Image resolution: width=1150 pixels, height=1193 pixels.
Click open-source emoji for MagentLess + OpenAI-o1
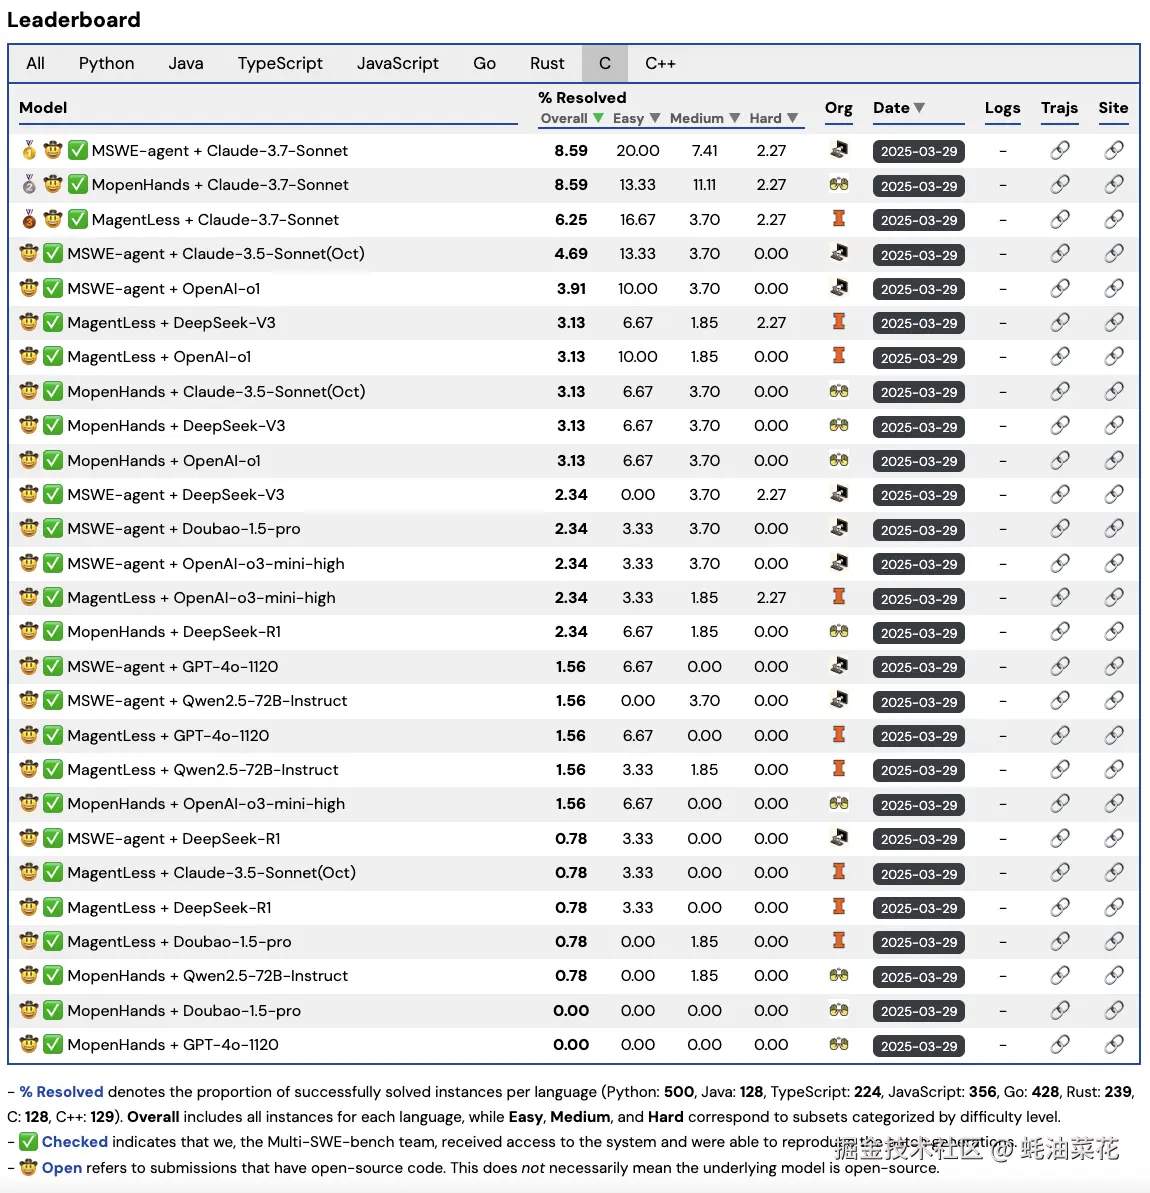[29, 357]
